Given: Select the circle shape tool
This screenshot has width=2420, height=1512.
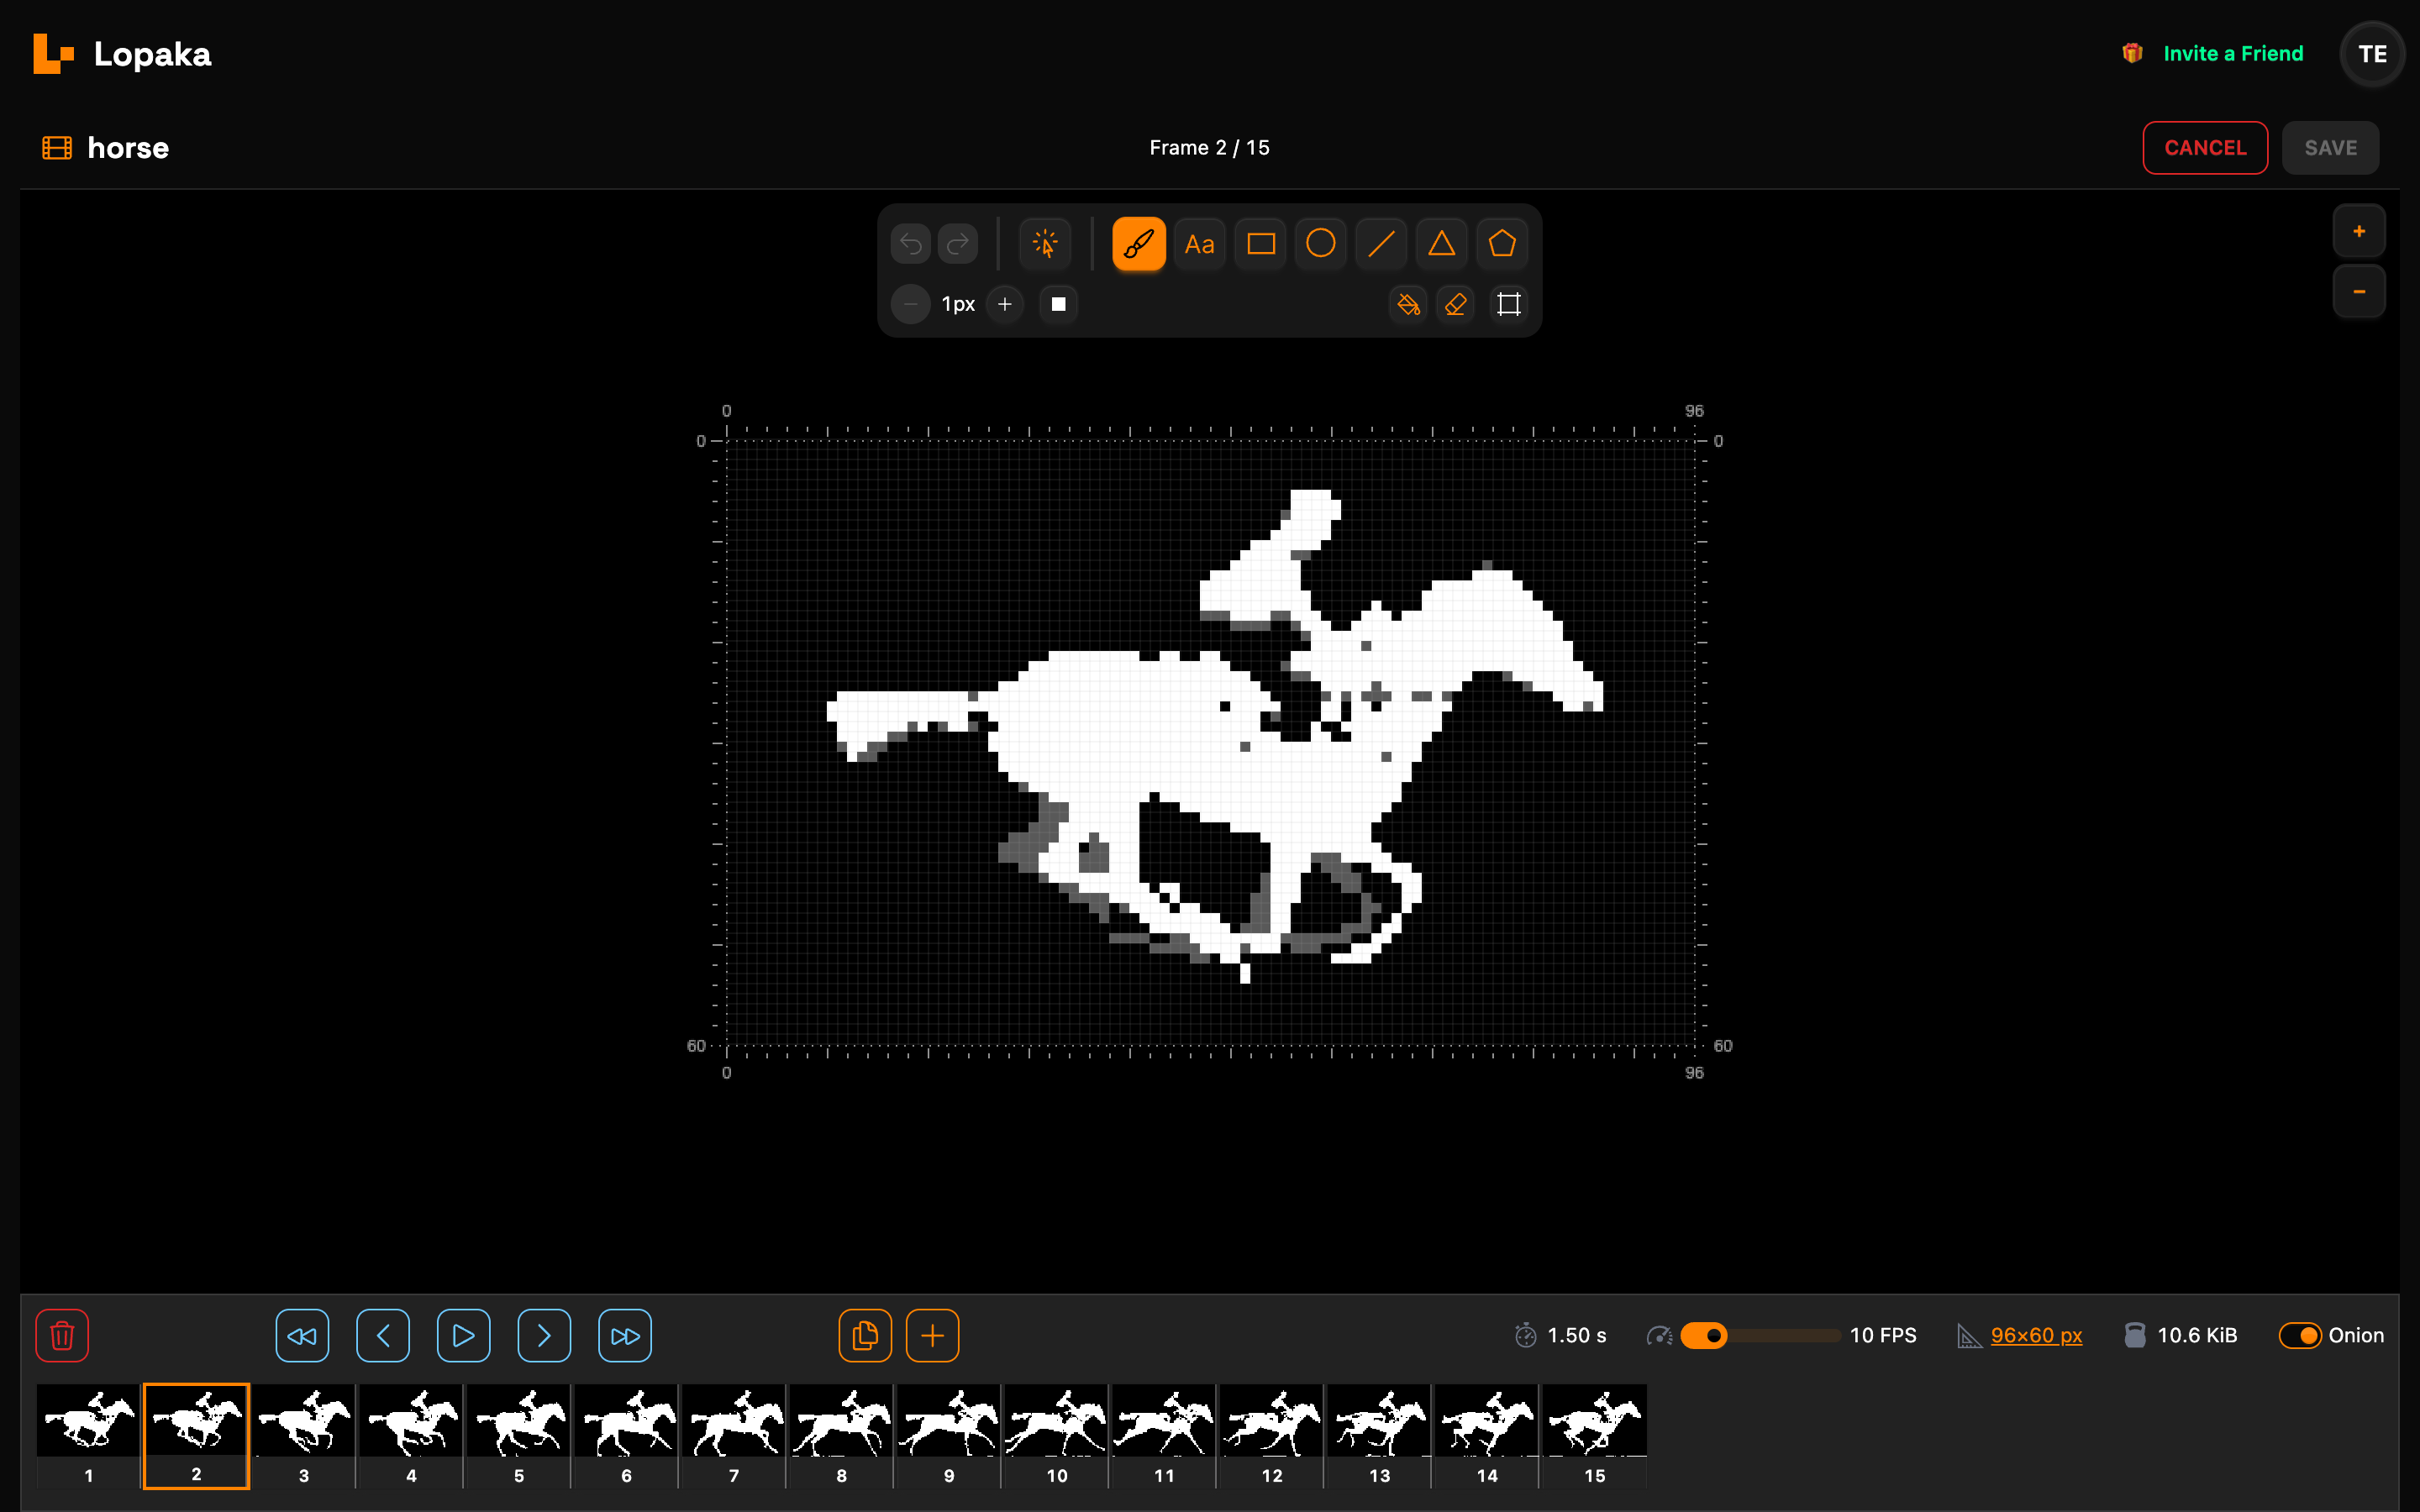Looking at the screenshot, I should click(1320, 244).
